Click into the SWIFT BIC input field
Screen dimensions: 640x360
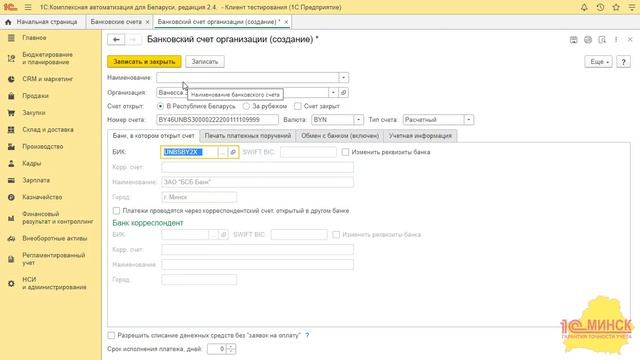click(x=309, y=152)
